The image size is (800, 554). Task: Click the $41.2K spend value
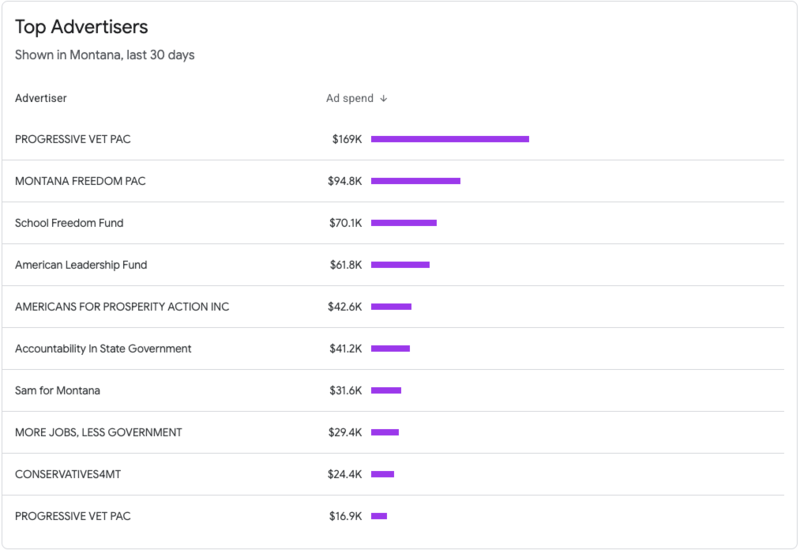point(345,348)
